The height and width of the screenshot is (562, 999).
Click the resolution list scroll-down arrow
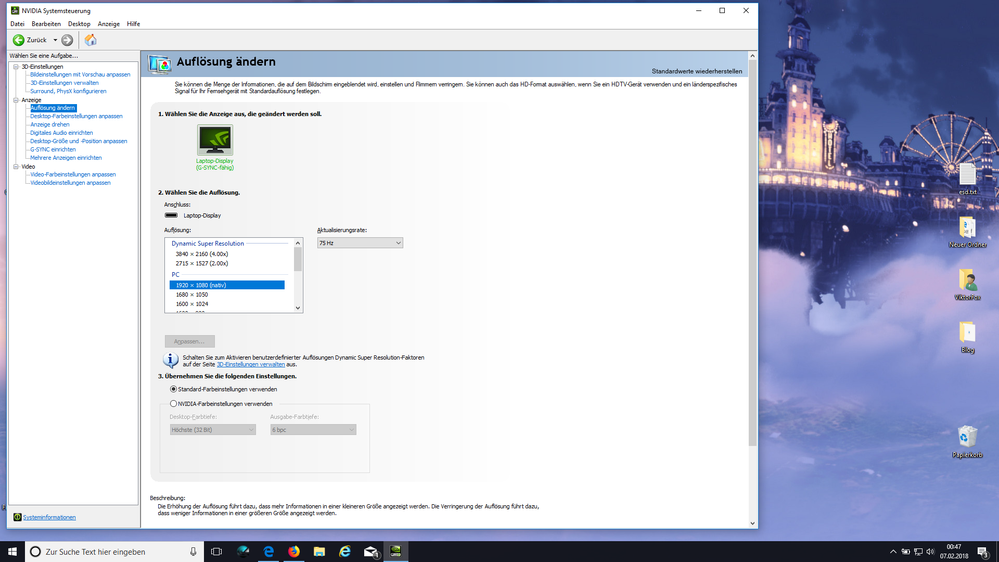tap(298, 308)
